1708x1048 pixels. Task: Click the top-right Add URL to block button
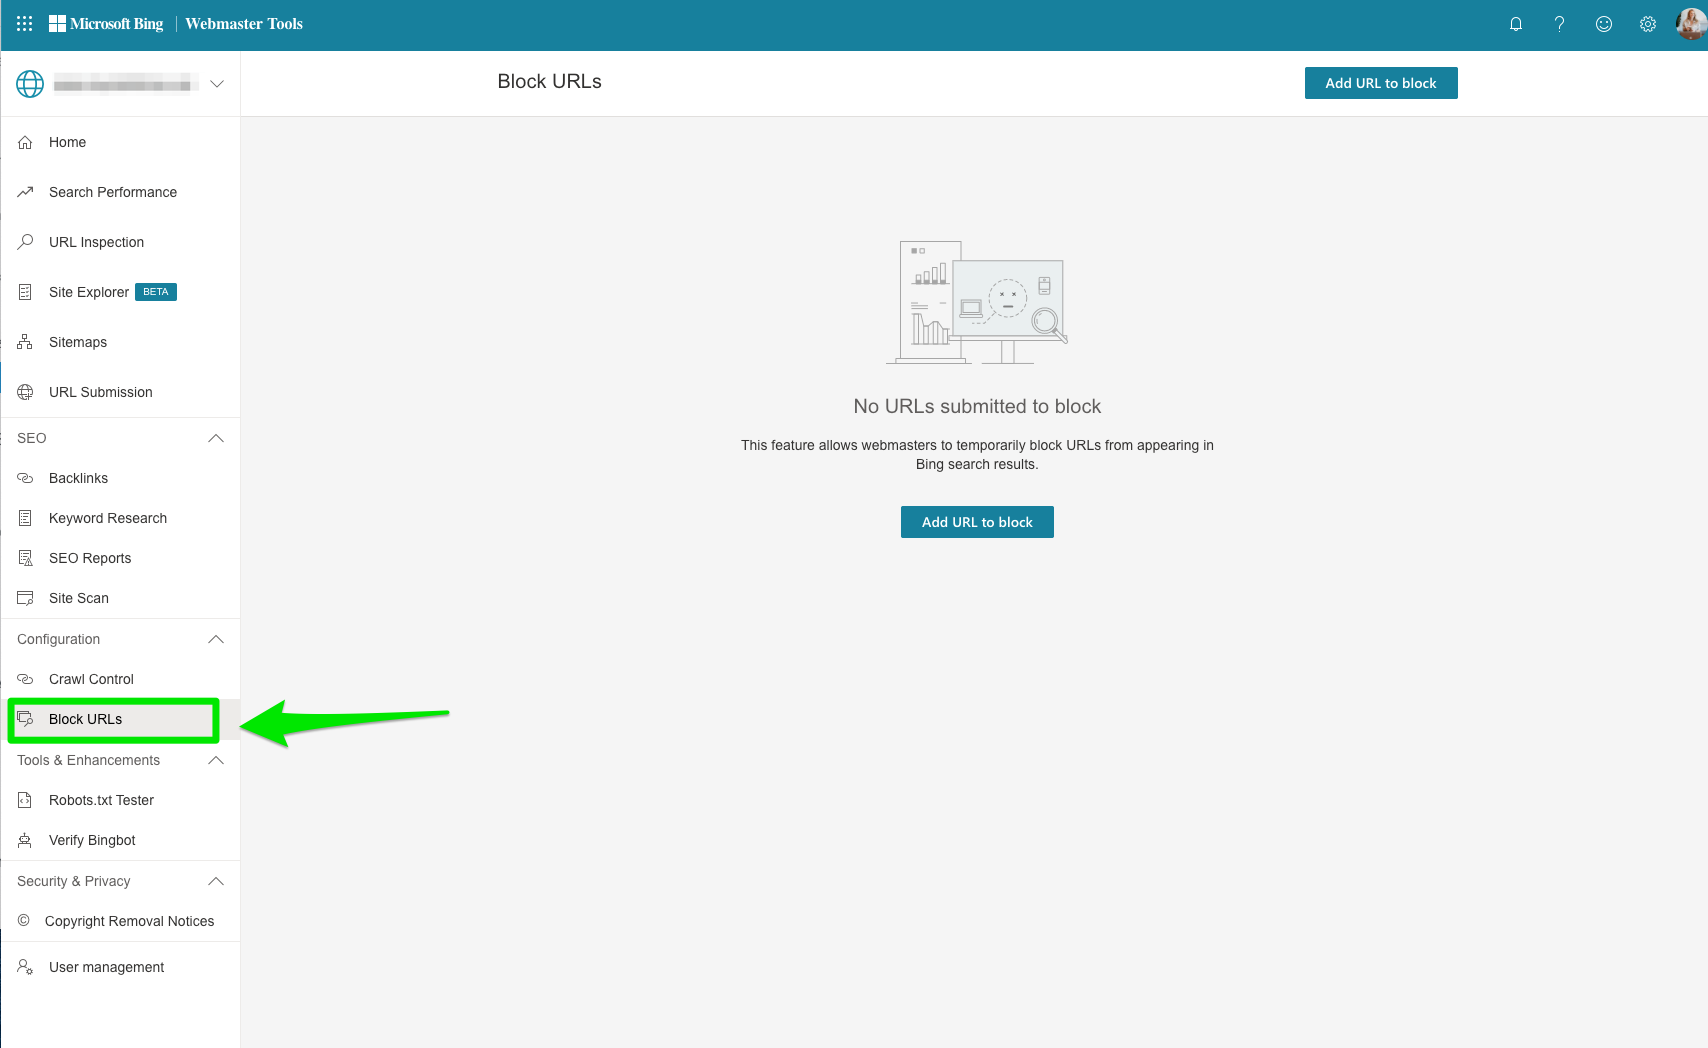click(x=1381, y=82)
